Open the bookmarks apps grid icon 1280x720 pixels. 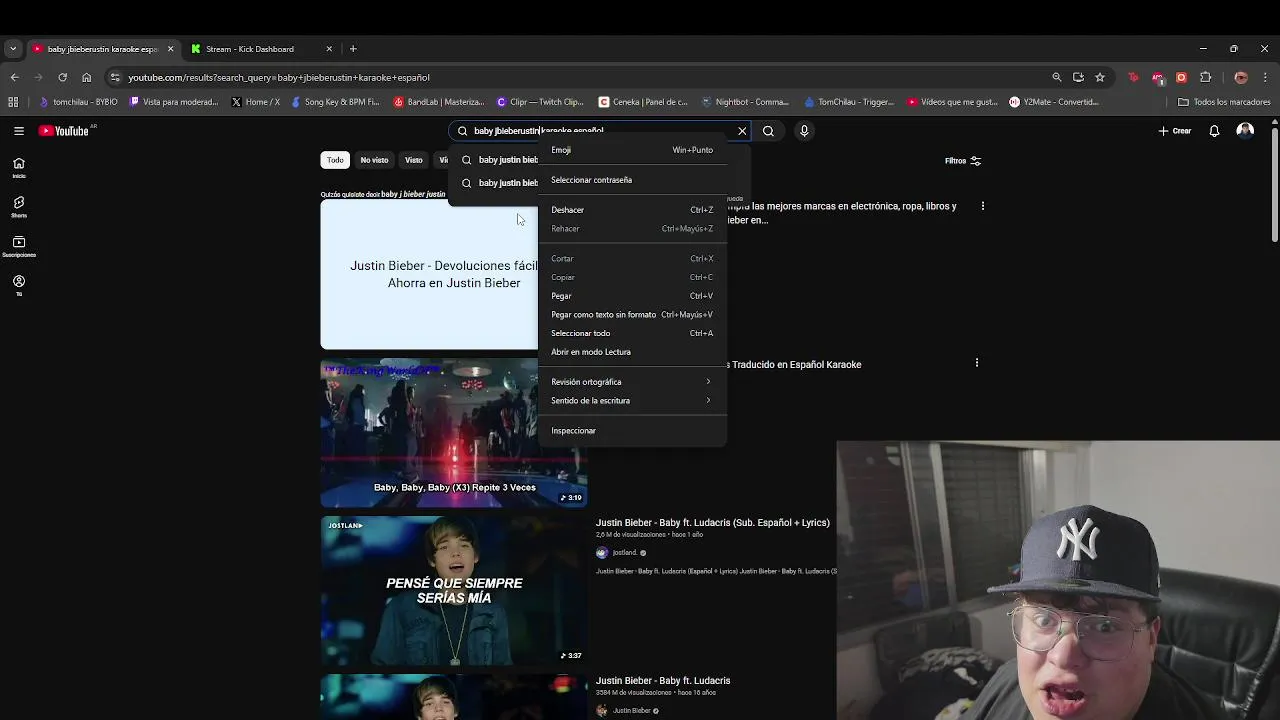[13, 102]
